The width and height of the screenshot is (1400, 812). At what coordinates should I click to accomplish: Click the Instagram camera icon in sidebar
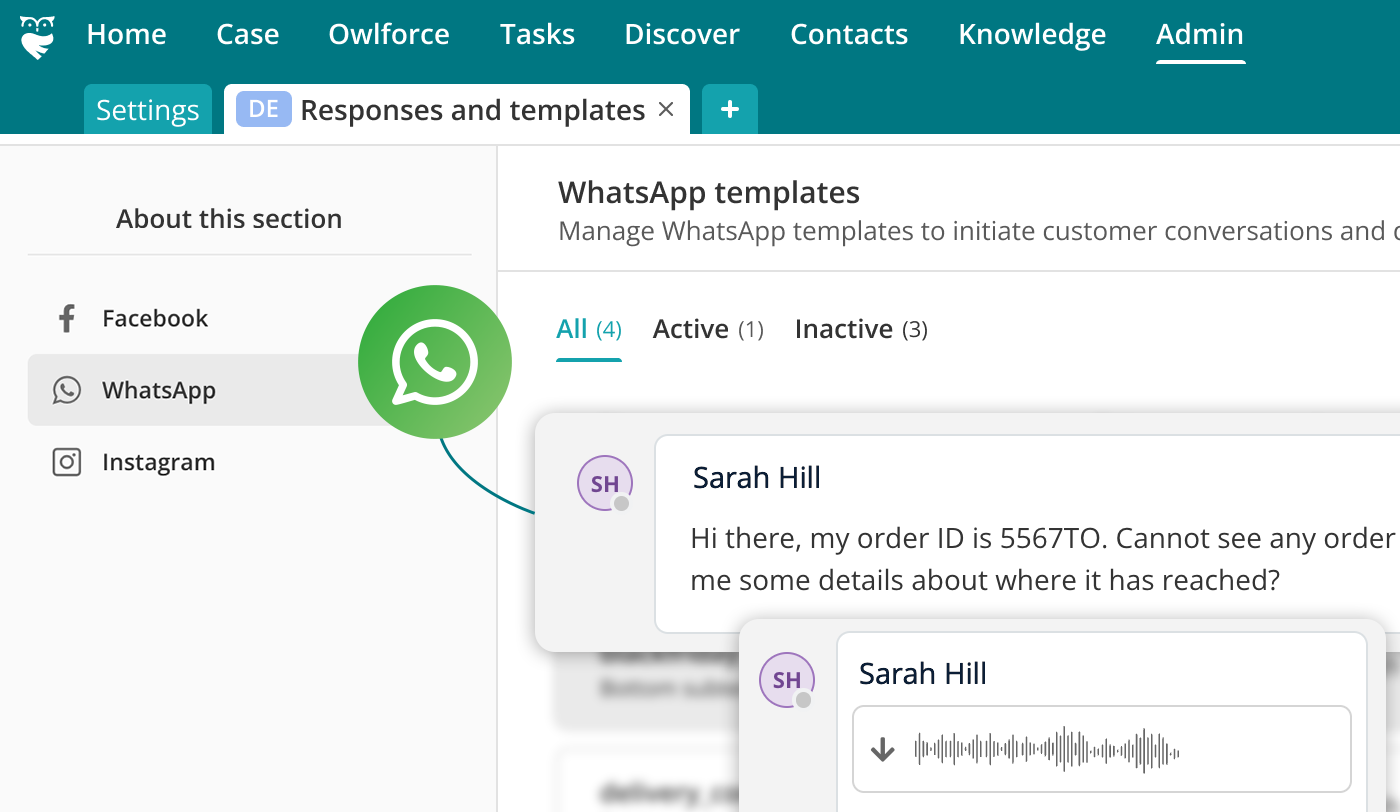point(66,462)
